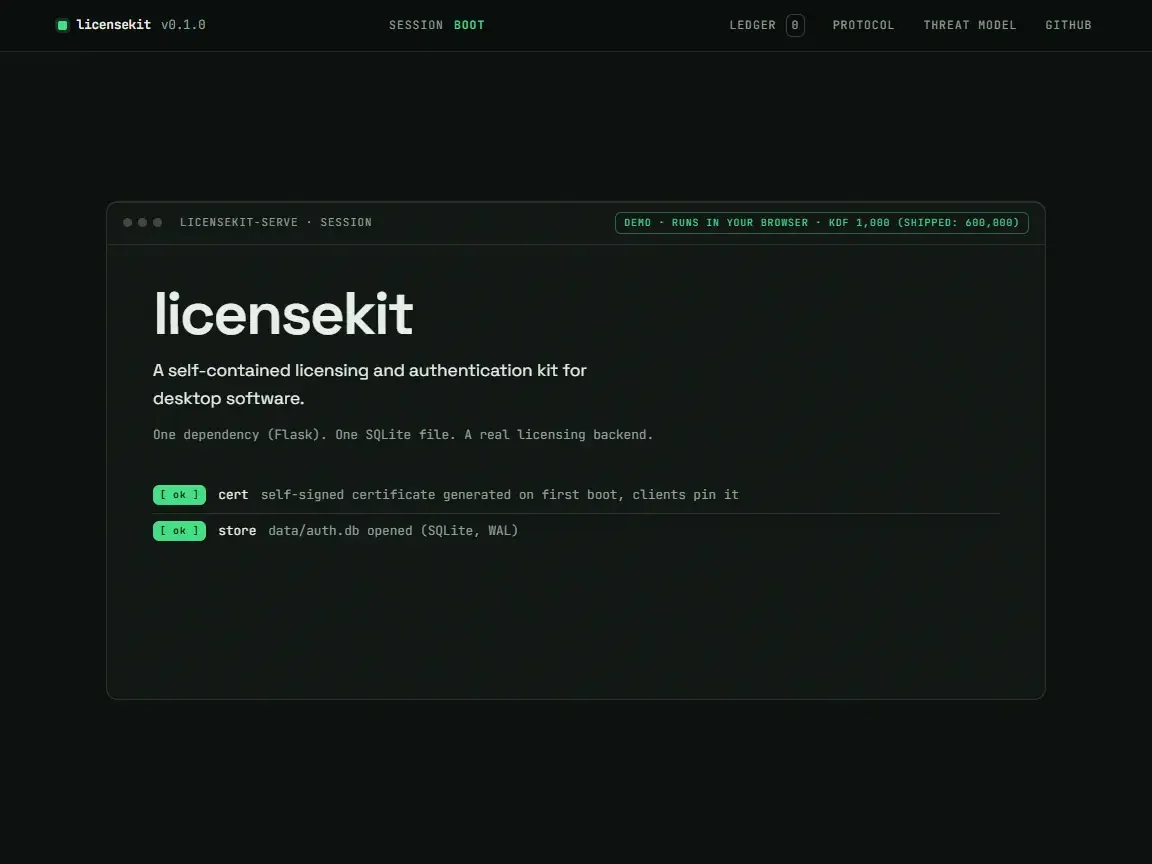This screenshot has width=1152, height=864.
Task: Click the DEMO runs-in-browser KDF badge
Action: (821, 223)
